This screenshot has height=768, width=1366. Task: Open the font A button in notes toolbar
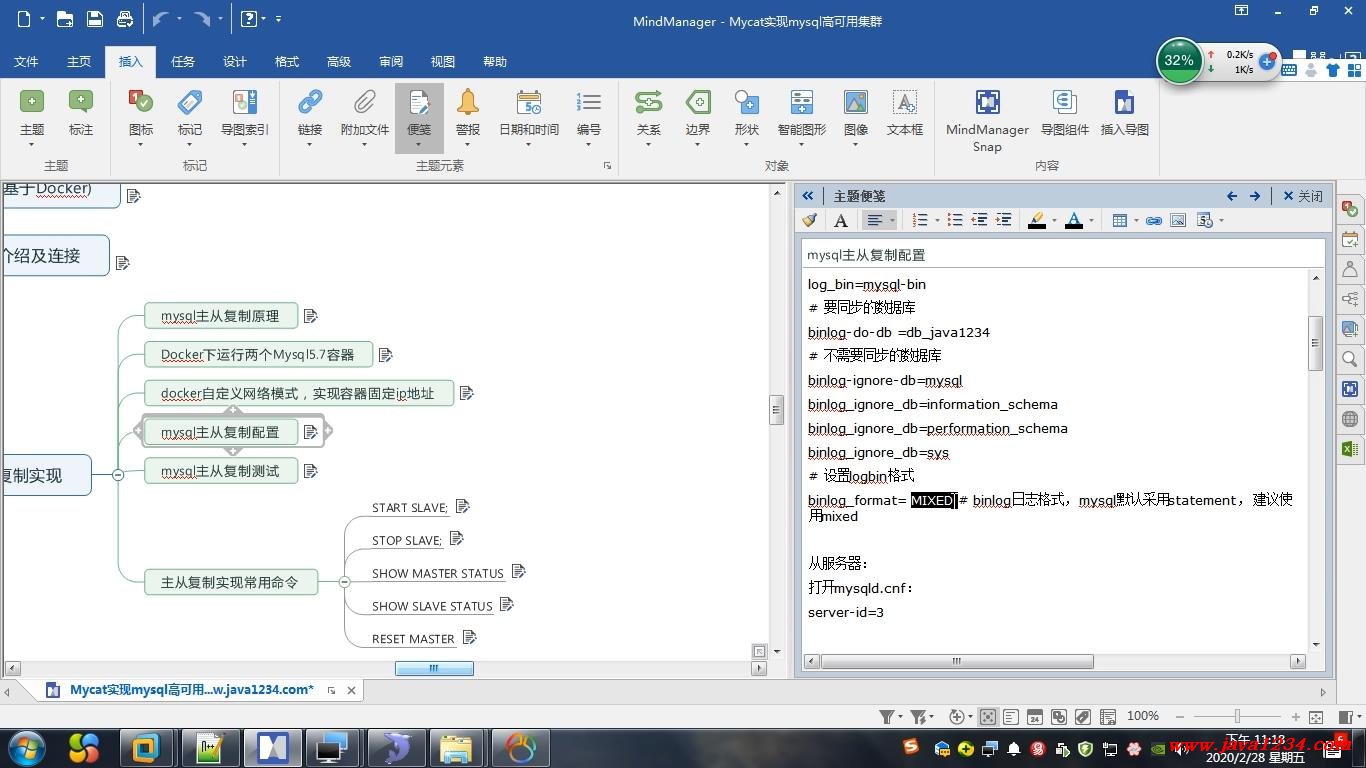point(841,220)
